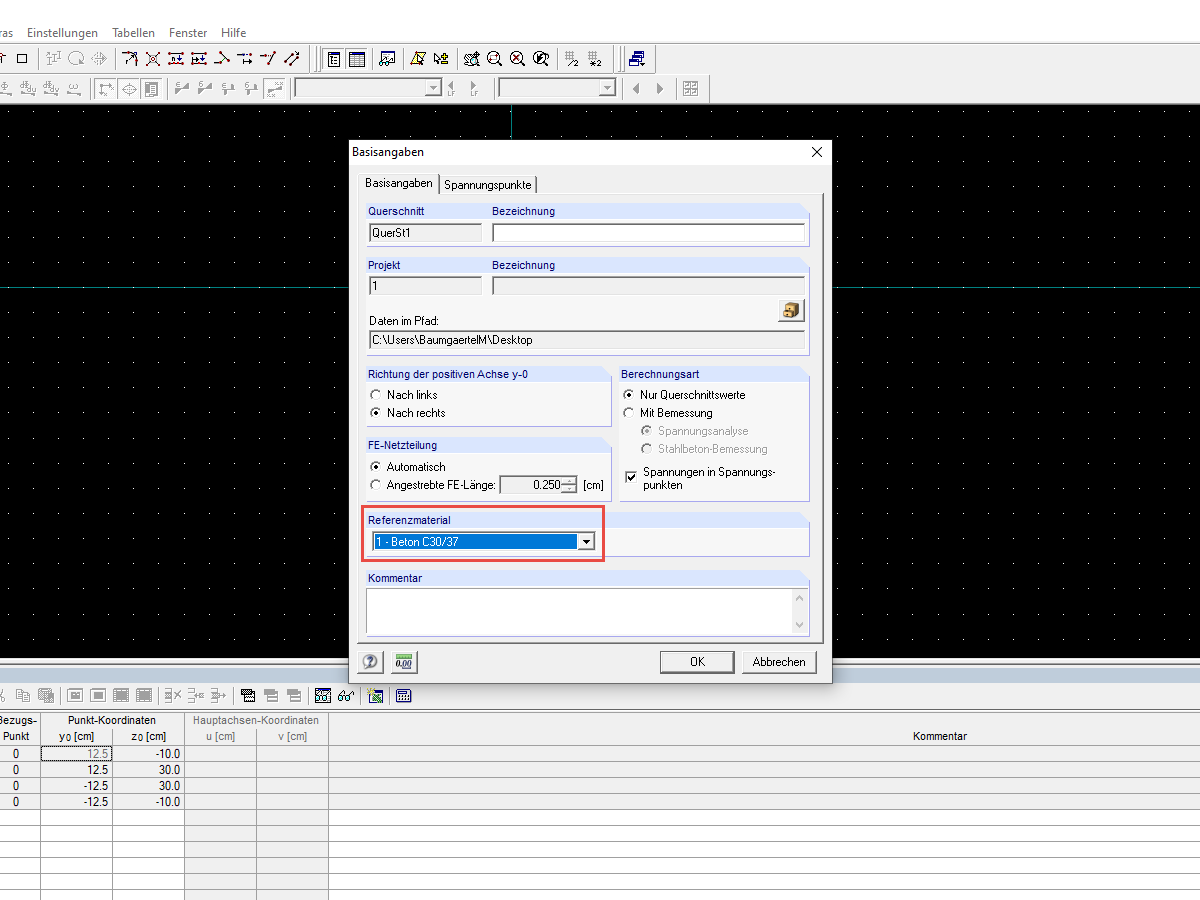Image resolution: width=1200 pixels, height=900 pixels.
Task: Open the Referenzmaterial dropdown
Action: point(587,541)
